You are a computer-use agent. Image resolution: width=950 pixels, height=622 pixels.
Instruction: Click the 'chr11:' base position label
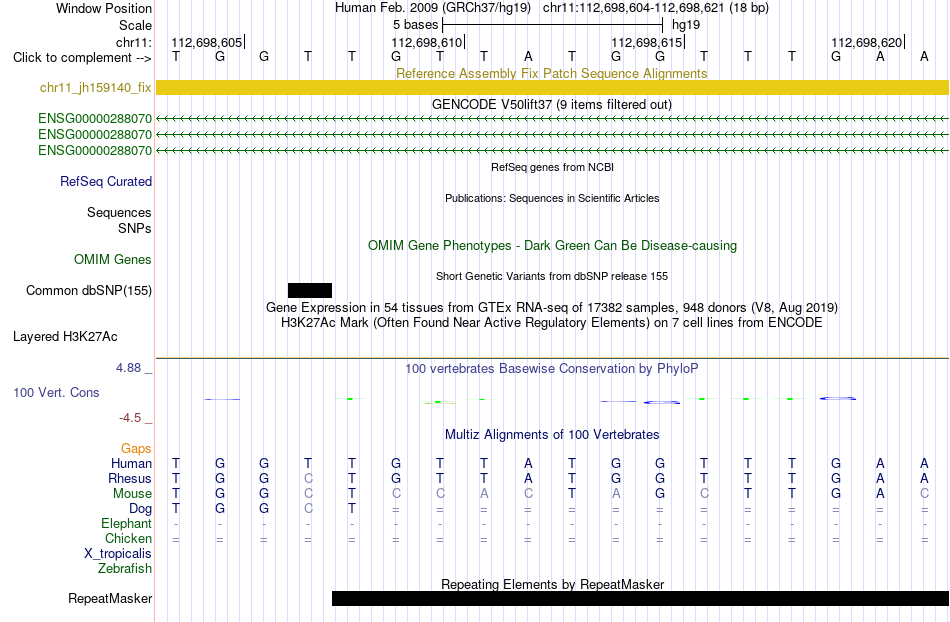pyautogui.click(x=134, y=42)
